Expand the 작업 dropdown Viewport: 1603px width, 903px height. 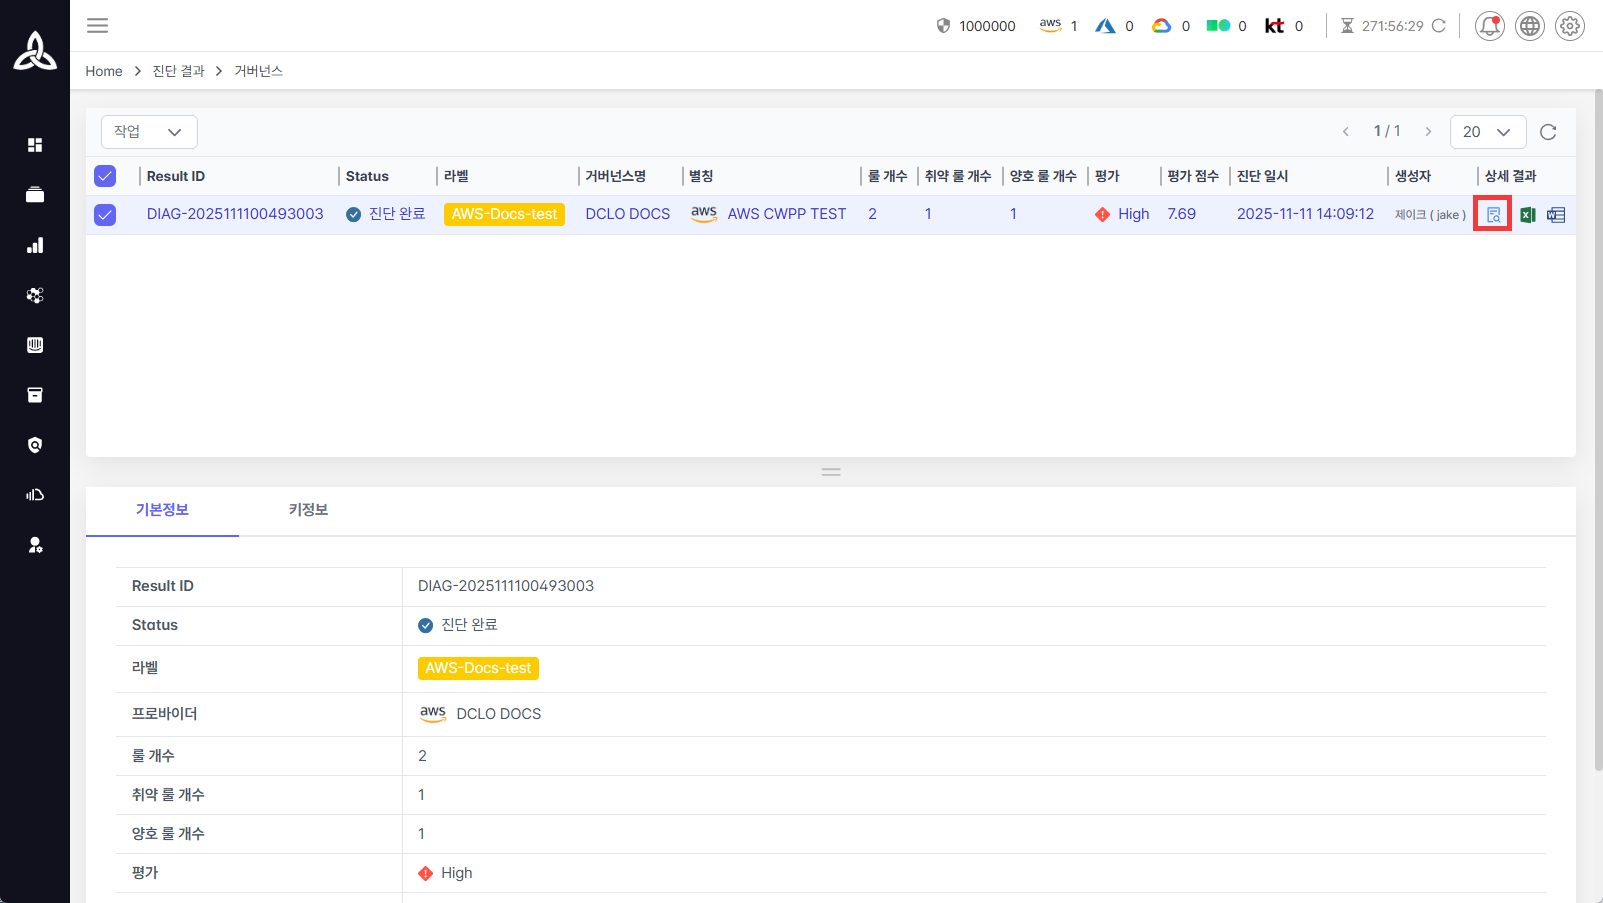(x=149, y=132)
